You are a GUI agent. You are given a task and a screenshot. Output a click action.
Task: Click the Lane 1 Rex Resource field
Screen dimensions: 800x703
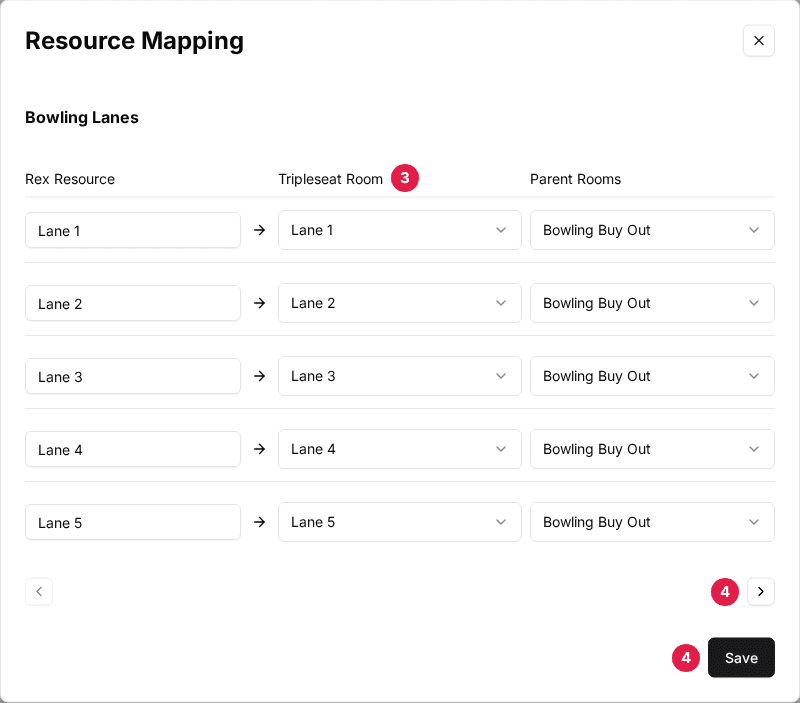pos(133,231)
